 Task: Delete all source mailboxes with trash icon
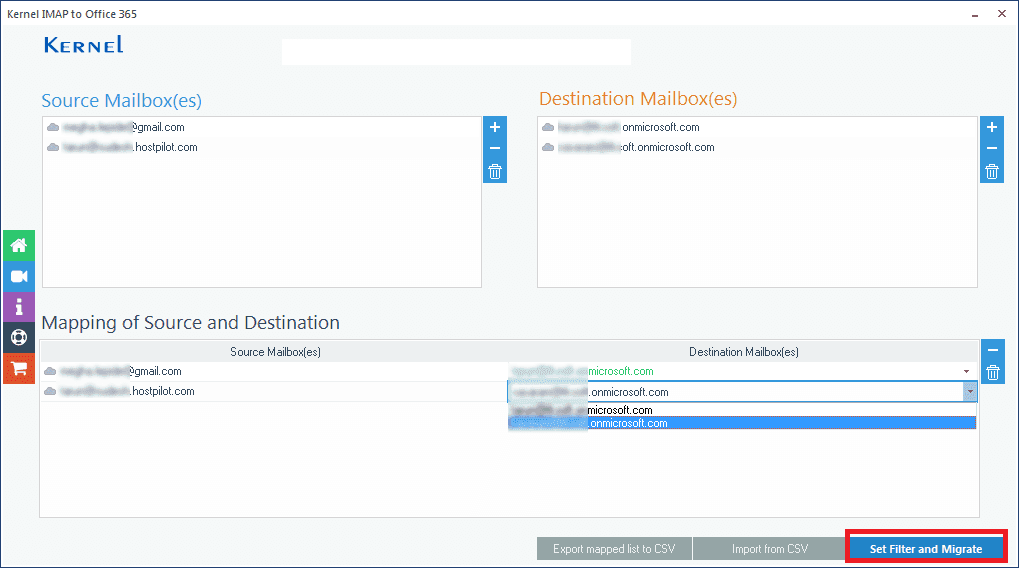[x=495, y=172]
